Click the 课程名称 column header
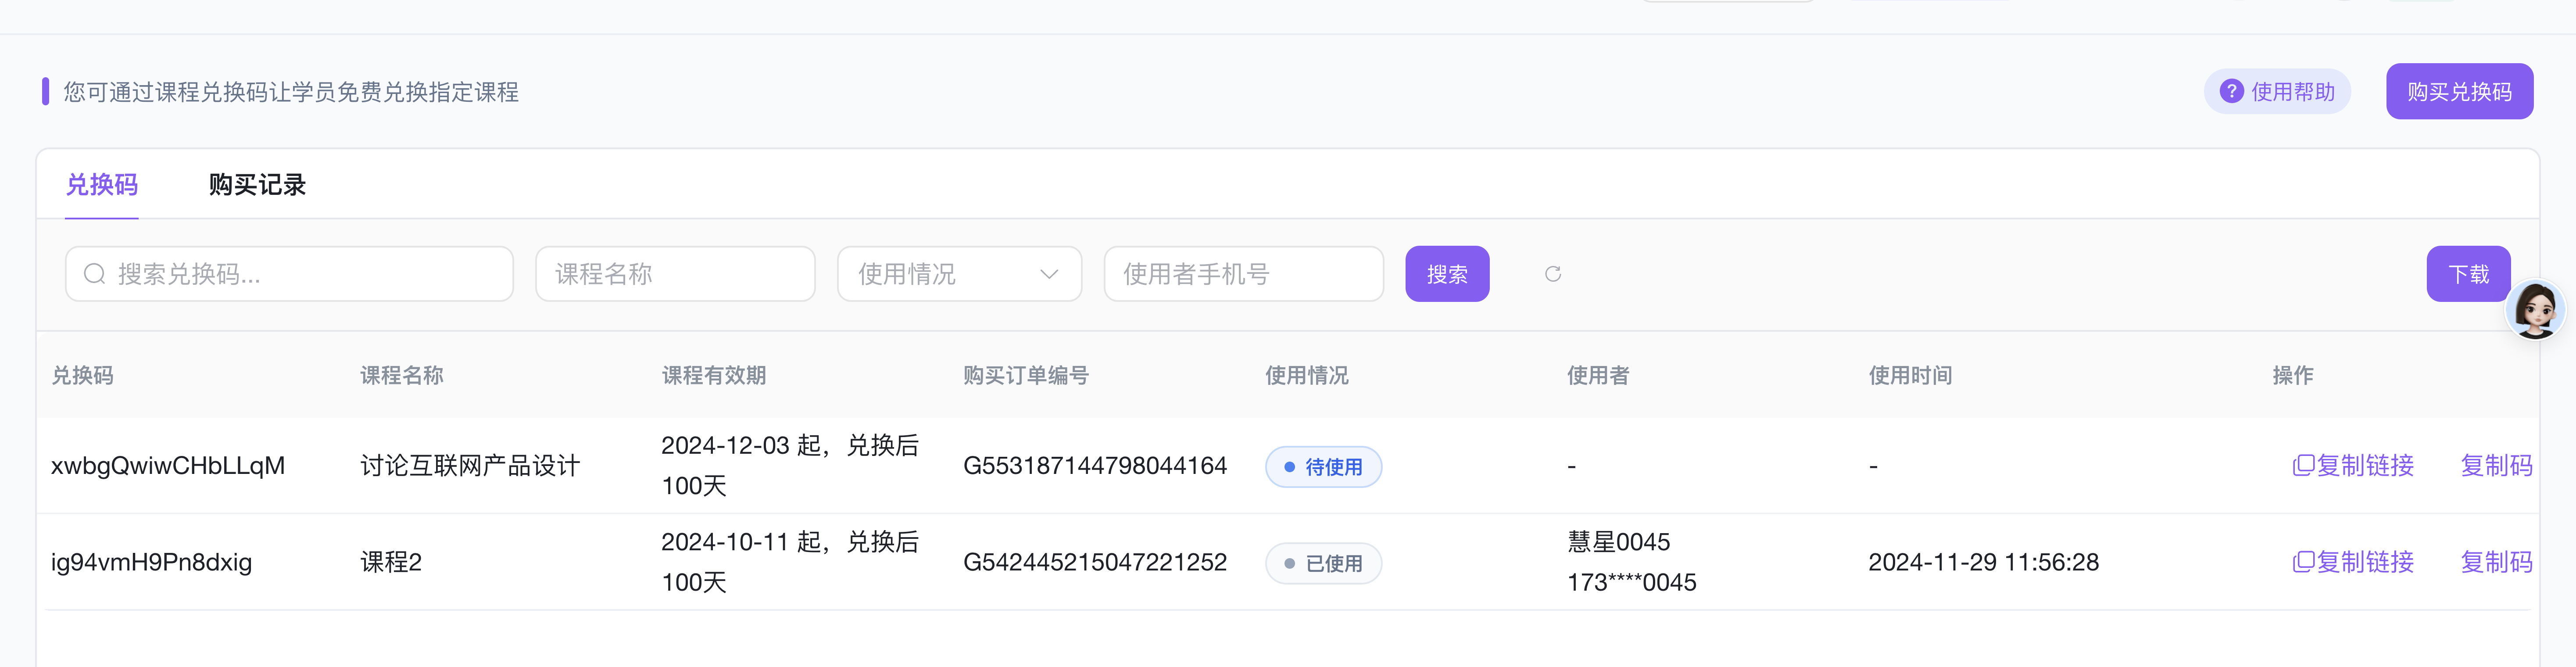 pyautogui.click(x=401, y=375)
